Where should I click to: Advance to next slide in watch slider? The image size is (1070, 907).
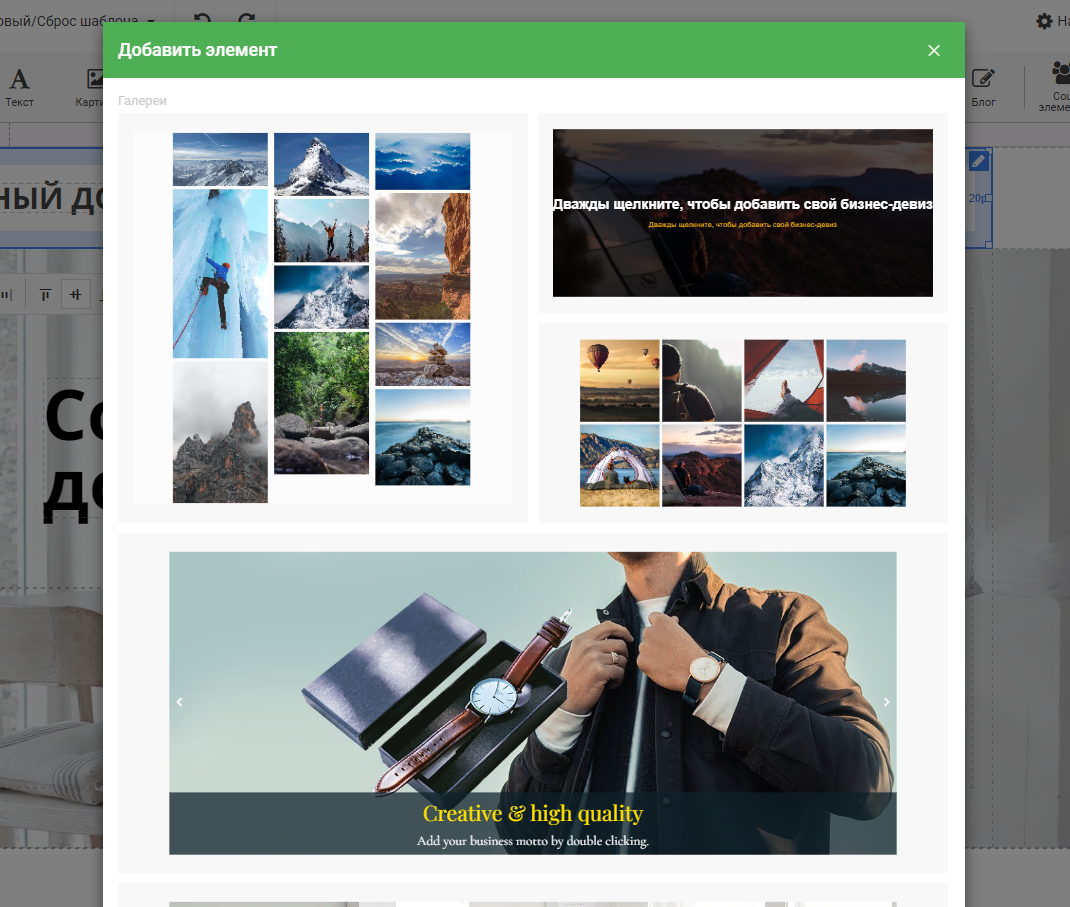point(886,702)
